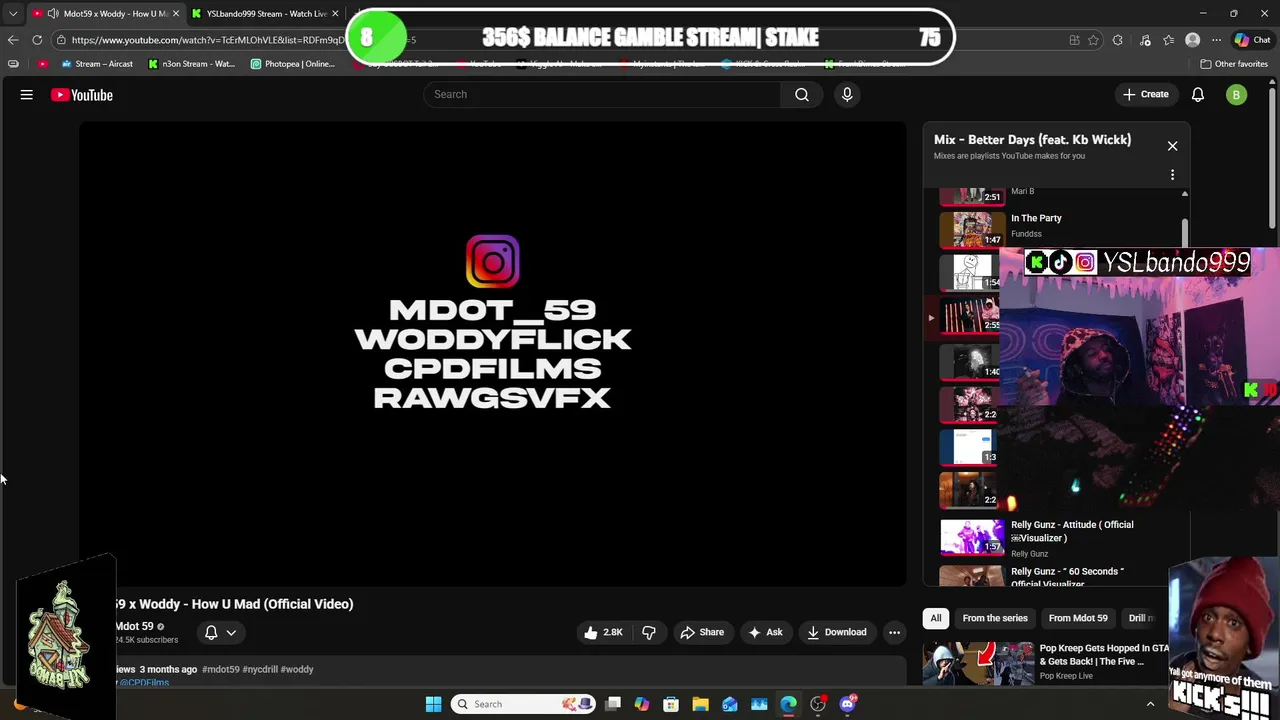Open Task View on the taskbar

point(613,704)
